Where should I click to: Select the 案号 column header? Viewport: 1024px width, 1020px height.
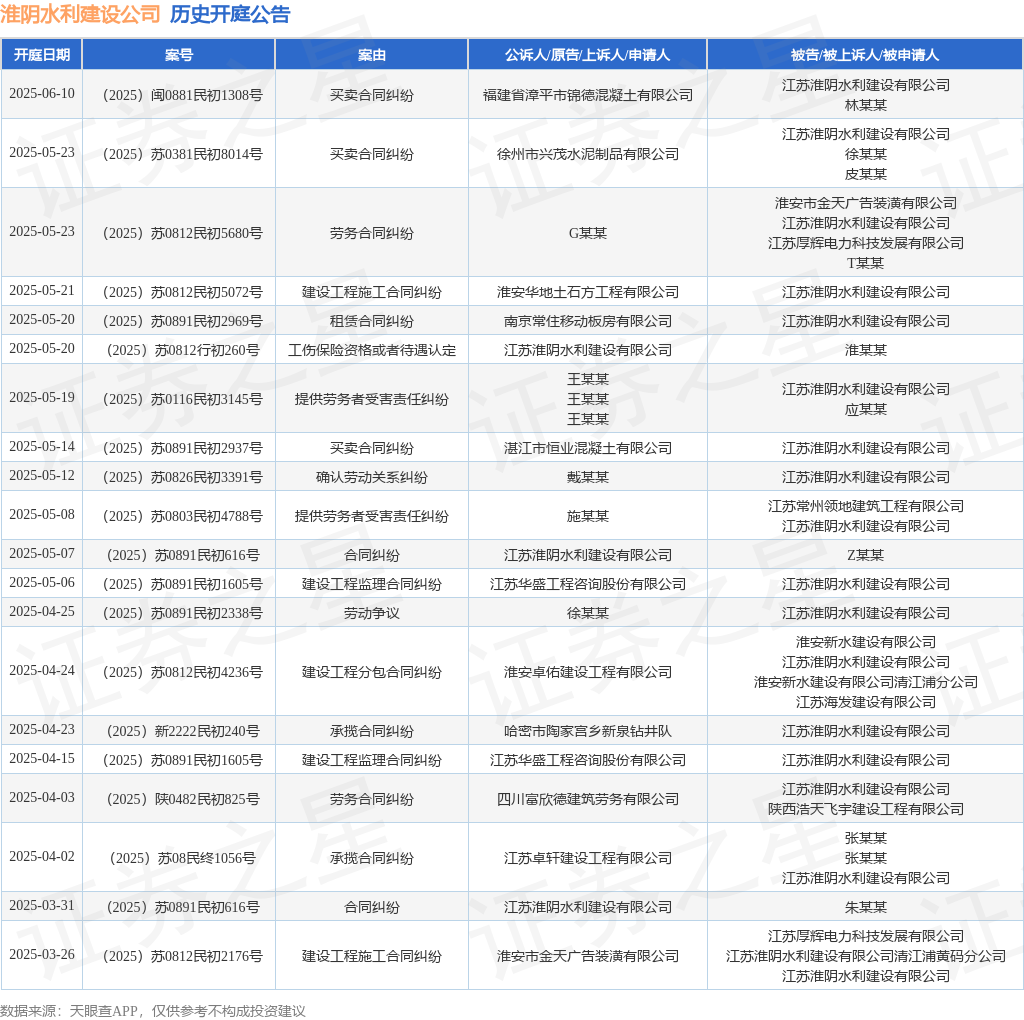click(x=179, y=55)
